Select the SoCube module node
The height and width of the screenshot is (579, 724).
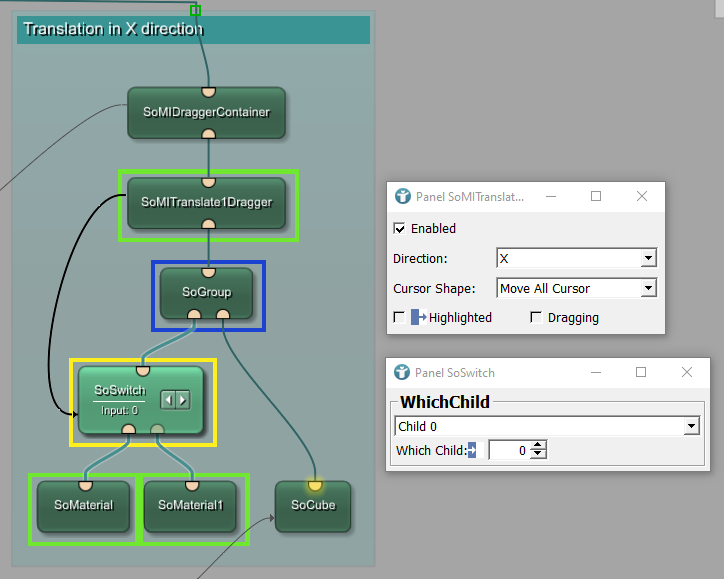[313, 505]
